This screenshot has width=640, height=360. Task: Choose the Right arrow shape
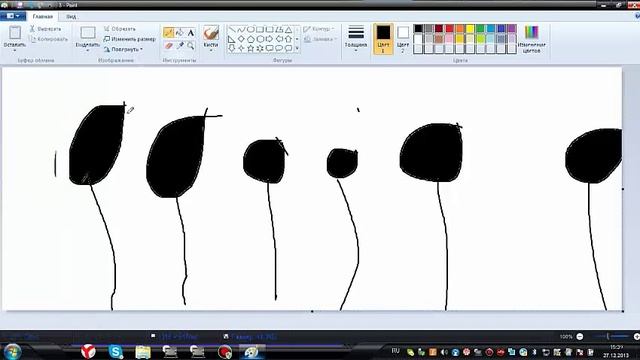pos(269,39)
